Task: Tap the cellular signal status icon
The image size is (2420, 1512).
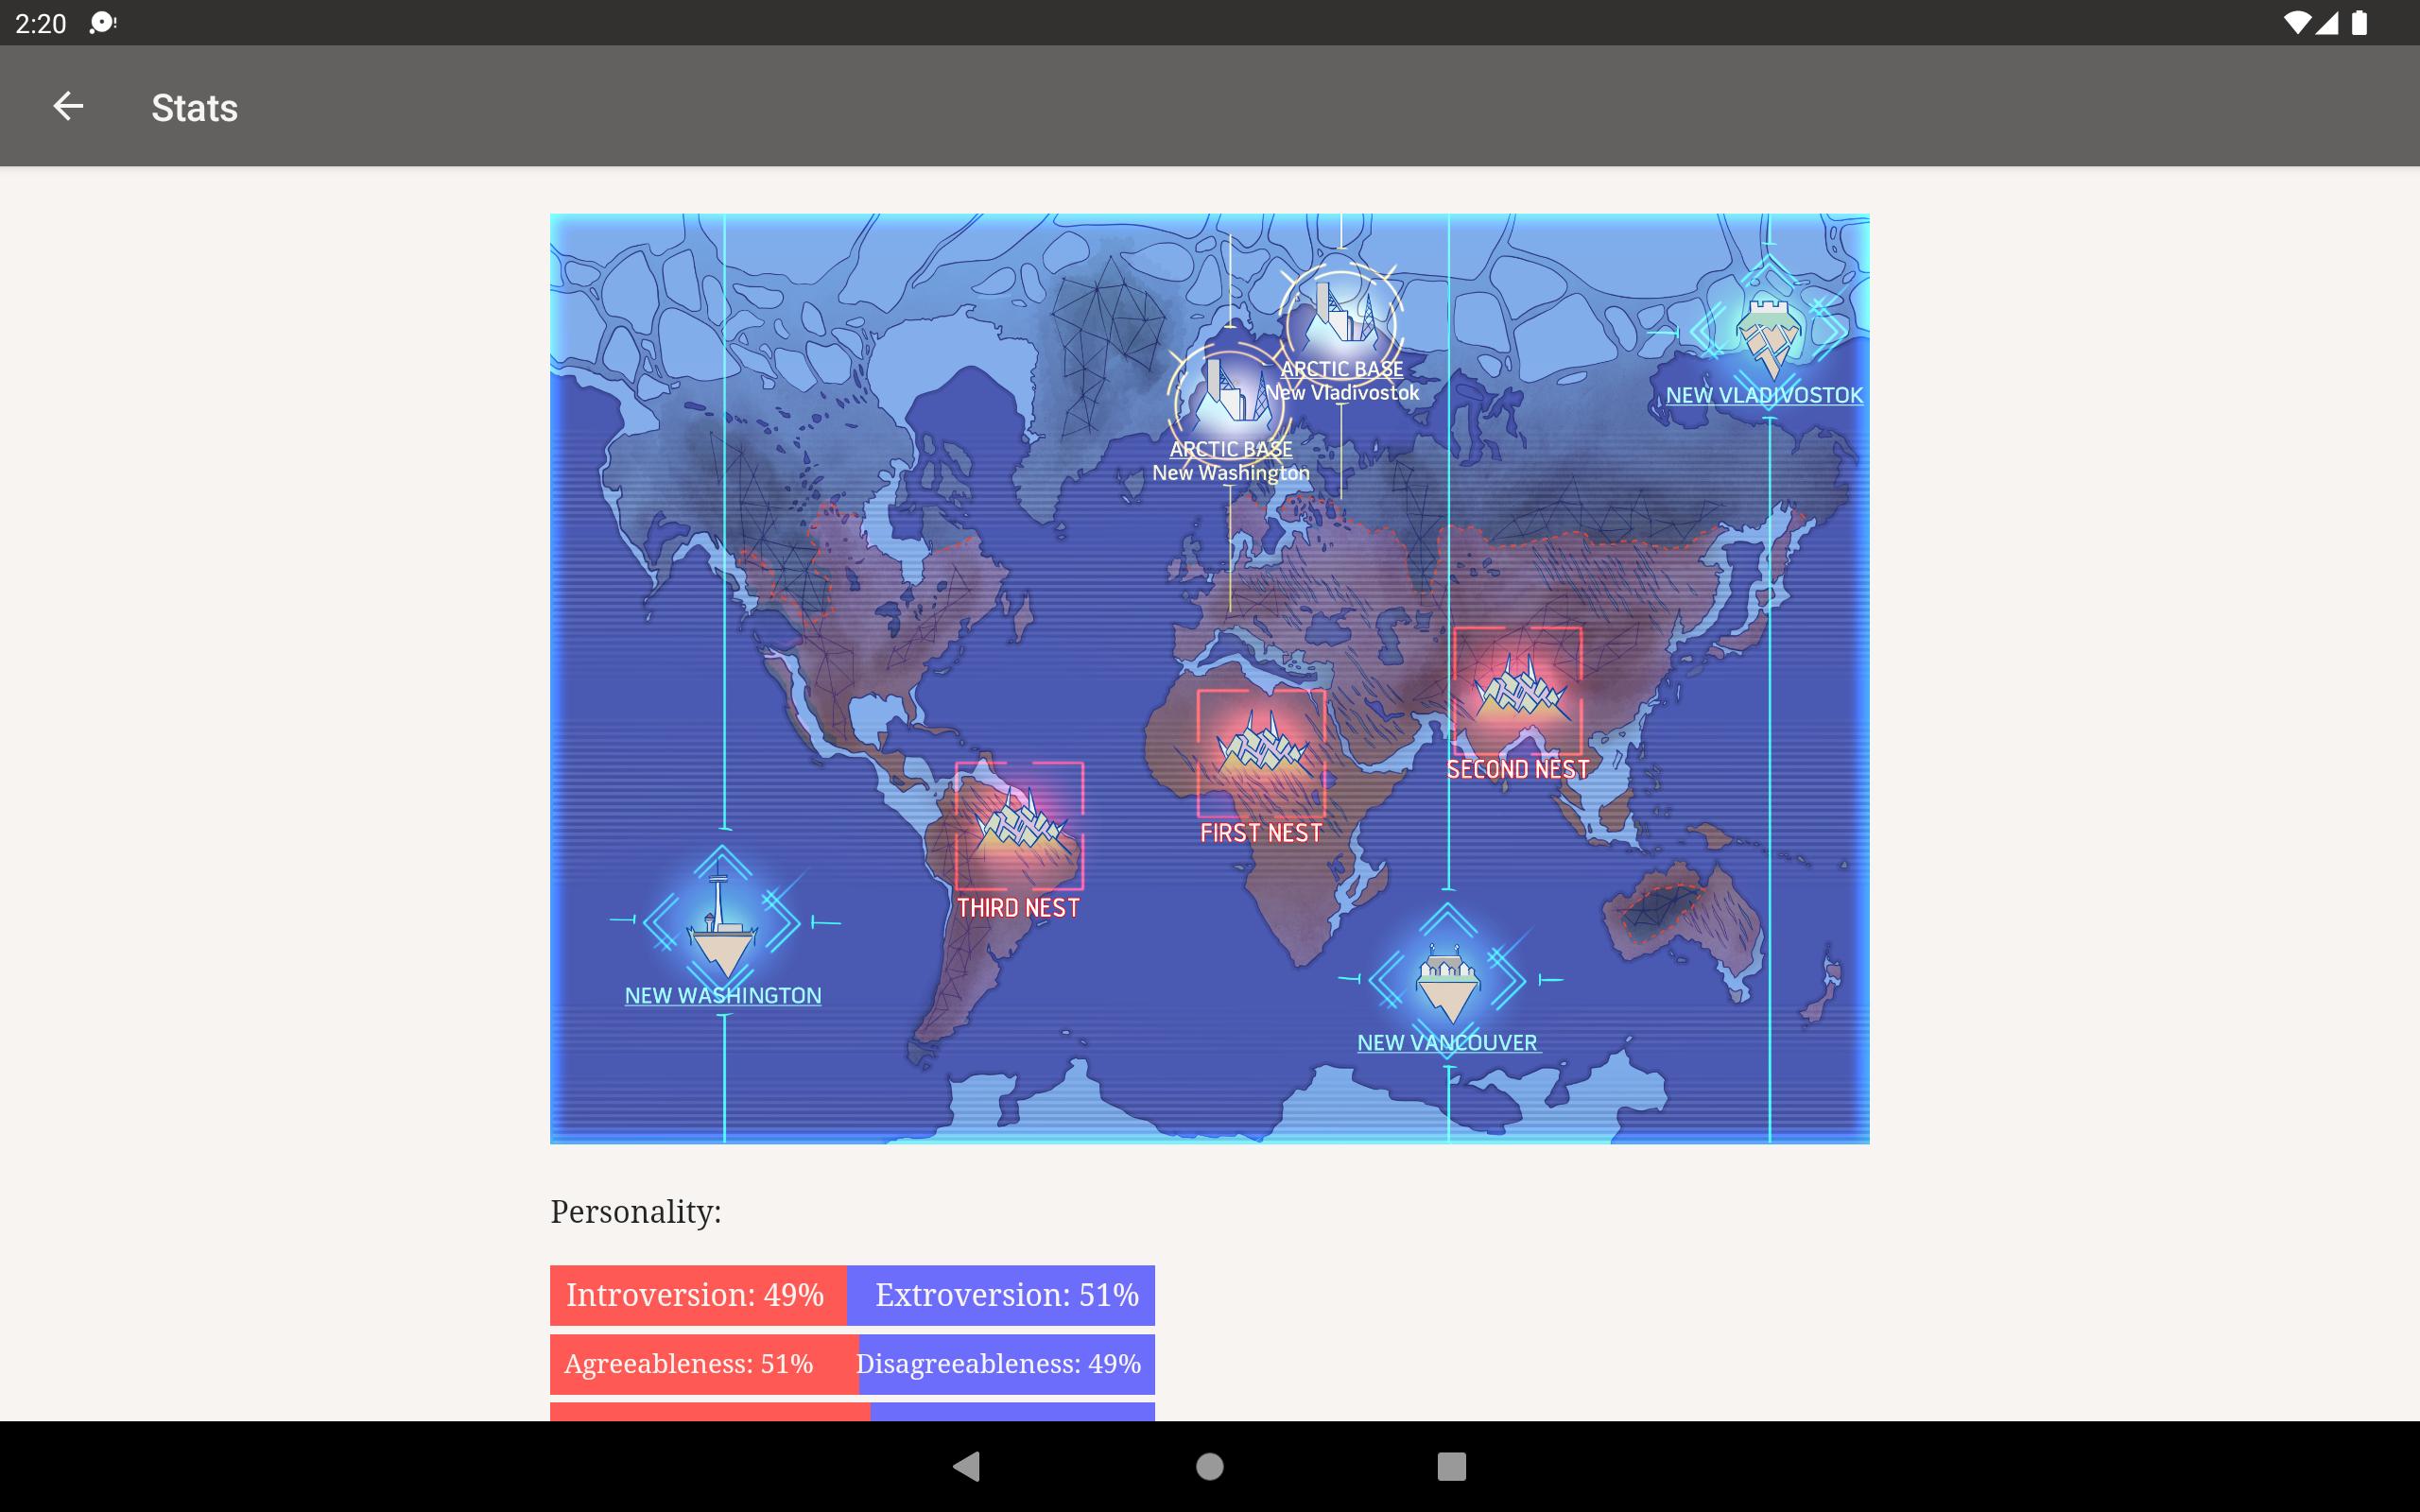Action: pos(2326,22)
